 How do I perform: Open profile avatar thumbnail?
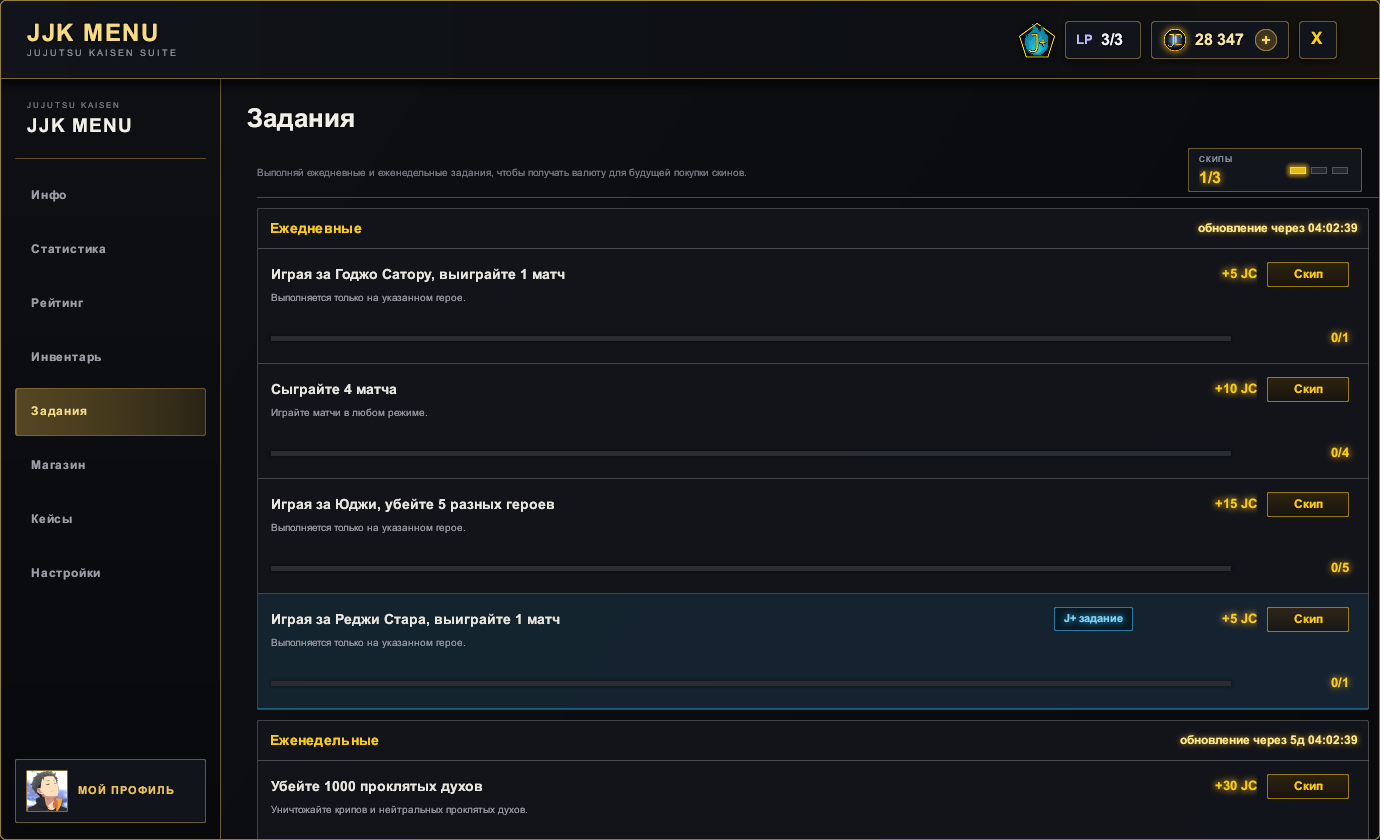point(47,791)
